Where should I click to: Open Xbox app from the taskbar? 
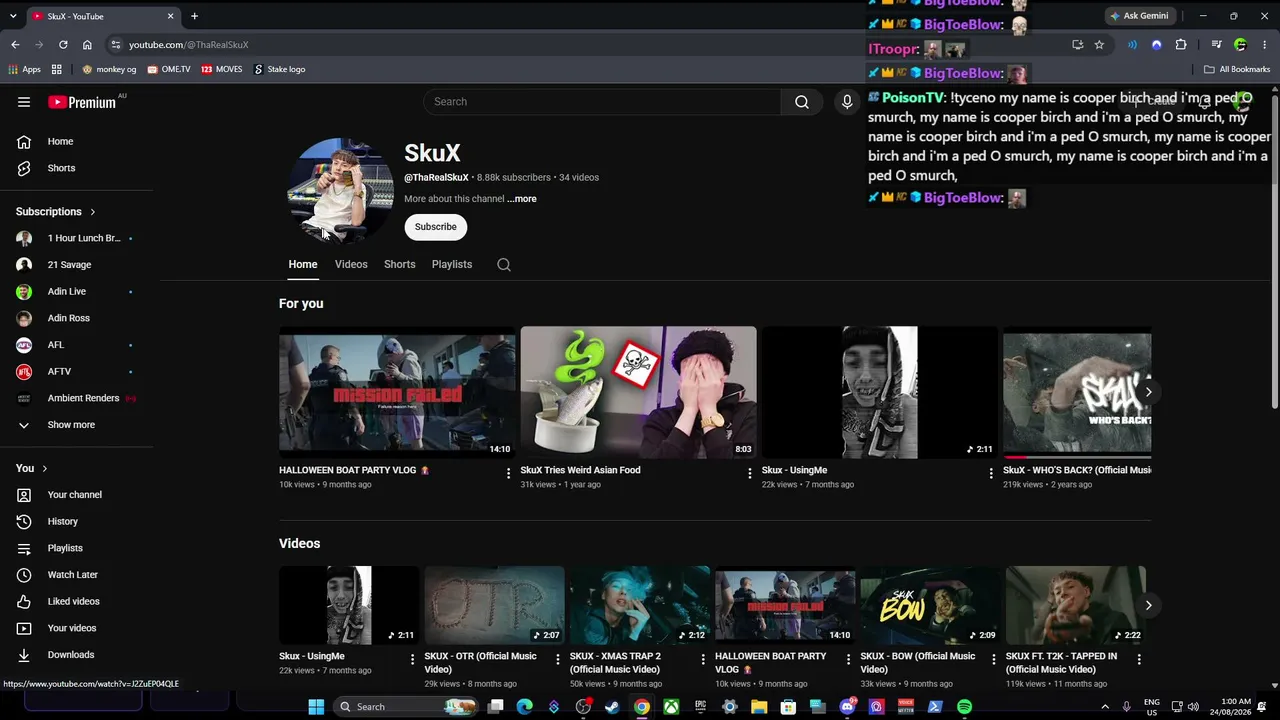click(671, 707)
